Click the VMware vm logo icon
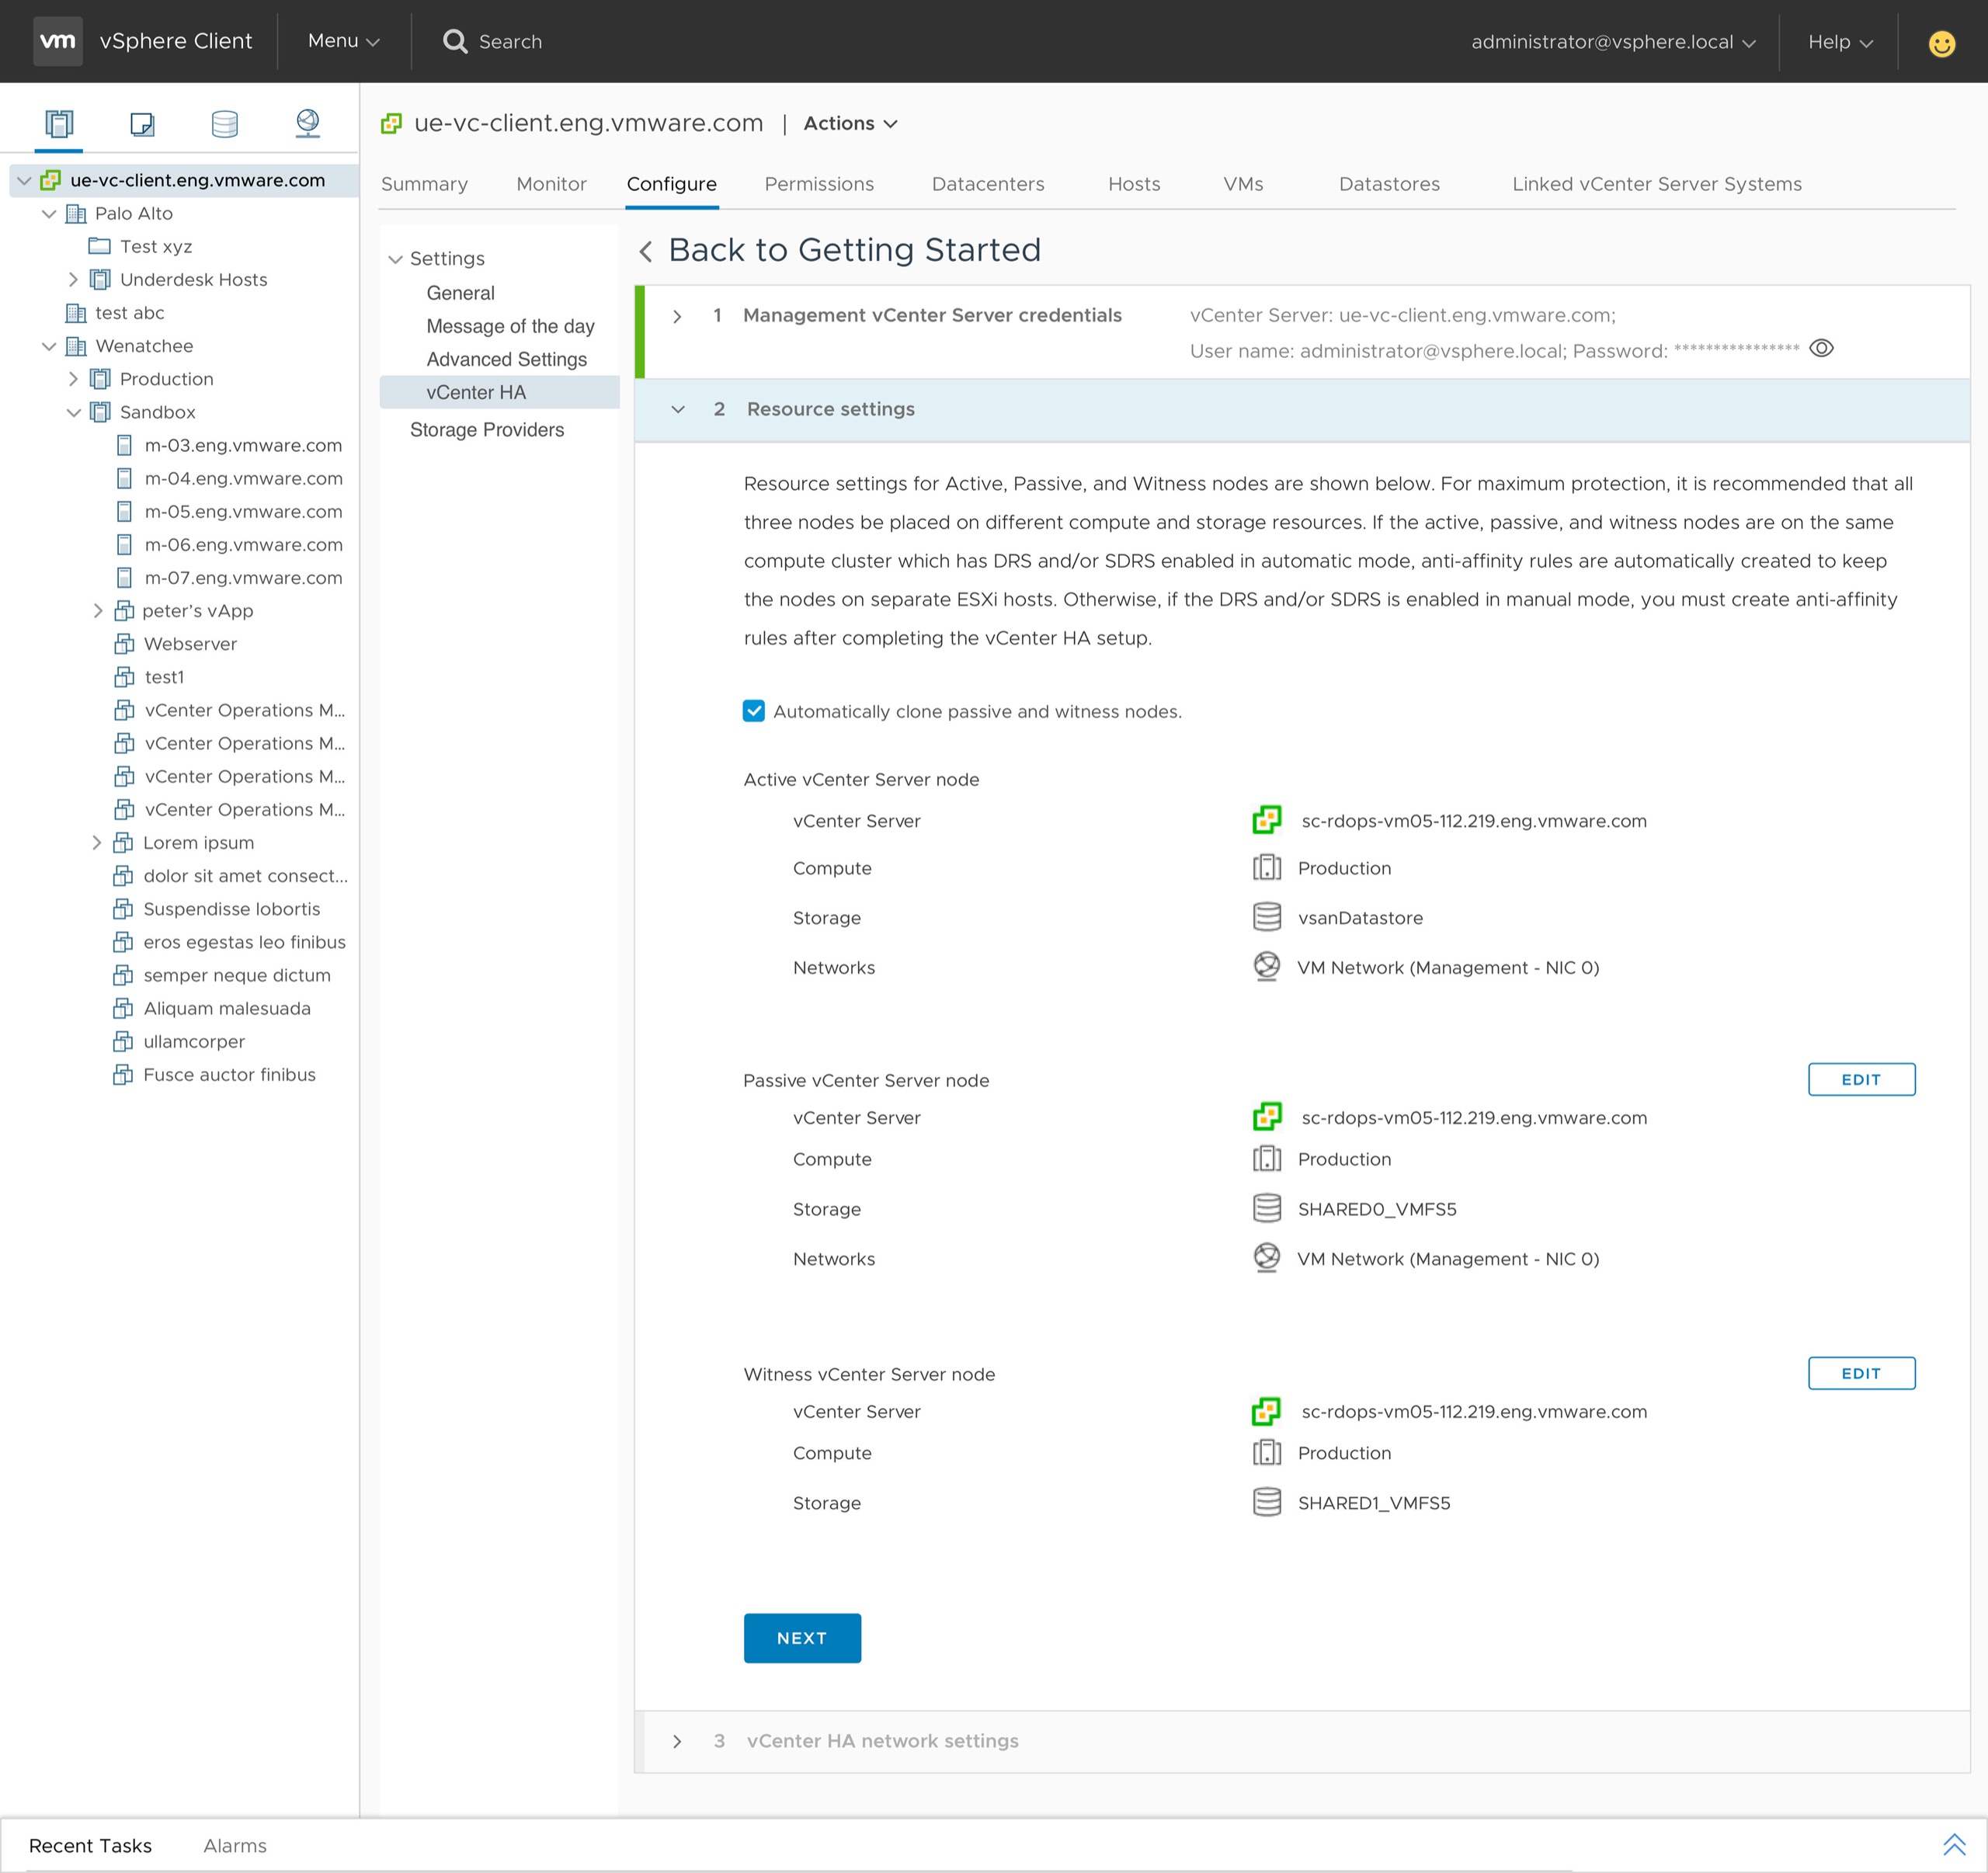The width and height of the screenshot is (1988, 1873). click(x=57, y=41)
